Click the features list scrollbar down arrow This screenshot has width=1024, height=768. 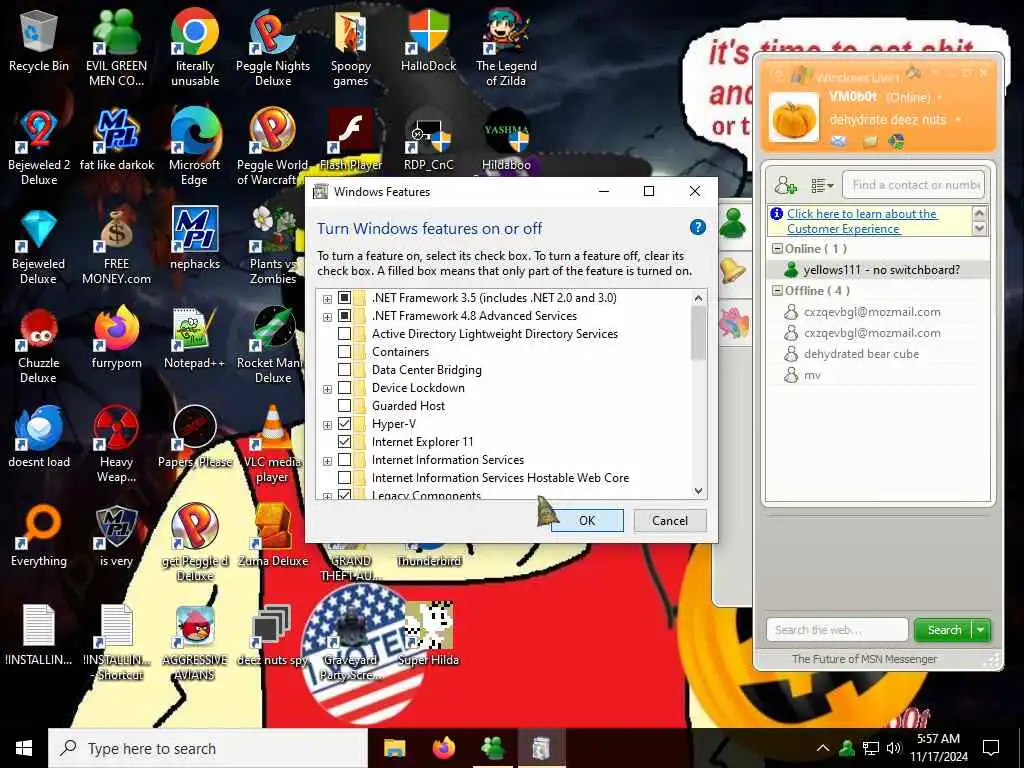(698, 491)
